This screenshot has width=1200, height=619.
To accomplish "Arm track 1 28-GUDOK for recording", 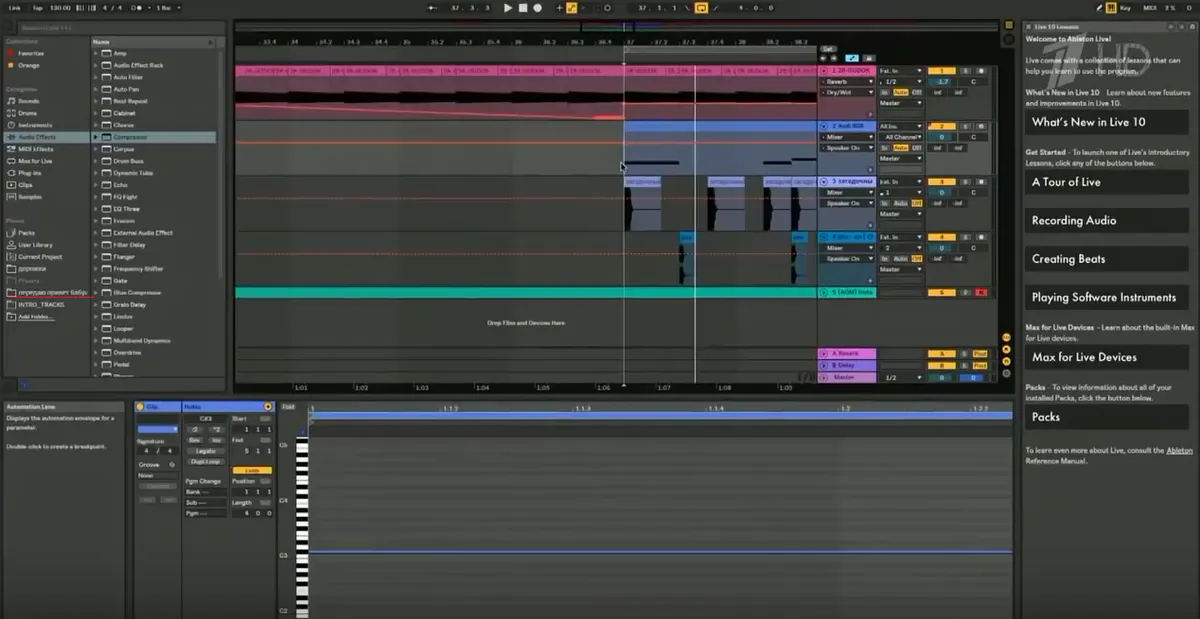I will [981, 71].
